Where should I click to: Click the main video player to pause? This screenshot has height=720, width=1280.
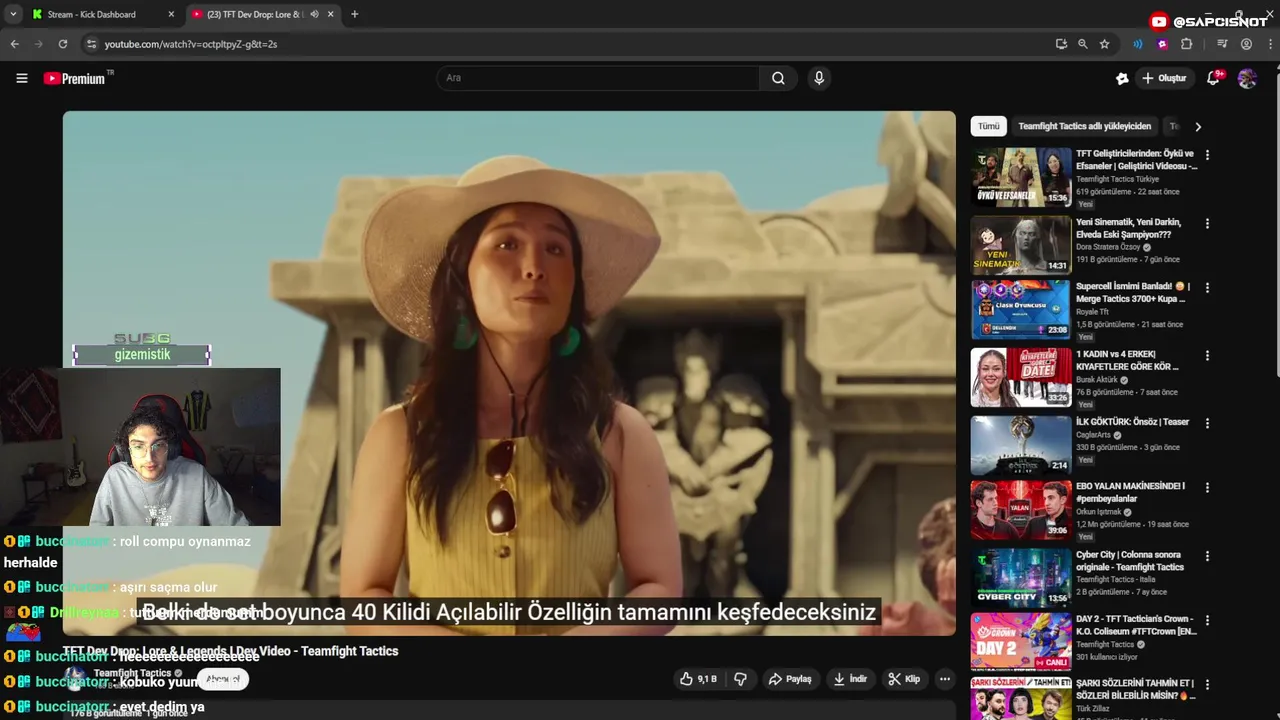coord(509,372)
